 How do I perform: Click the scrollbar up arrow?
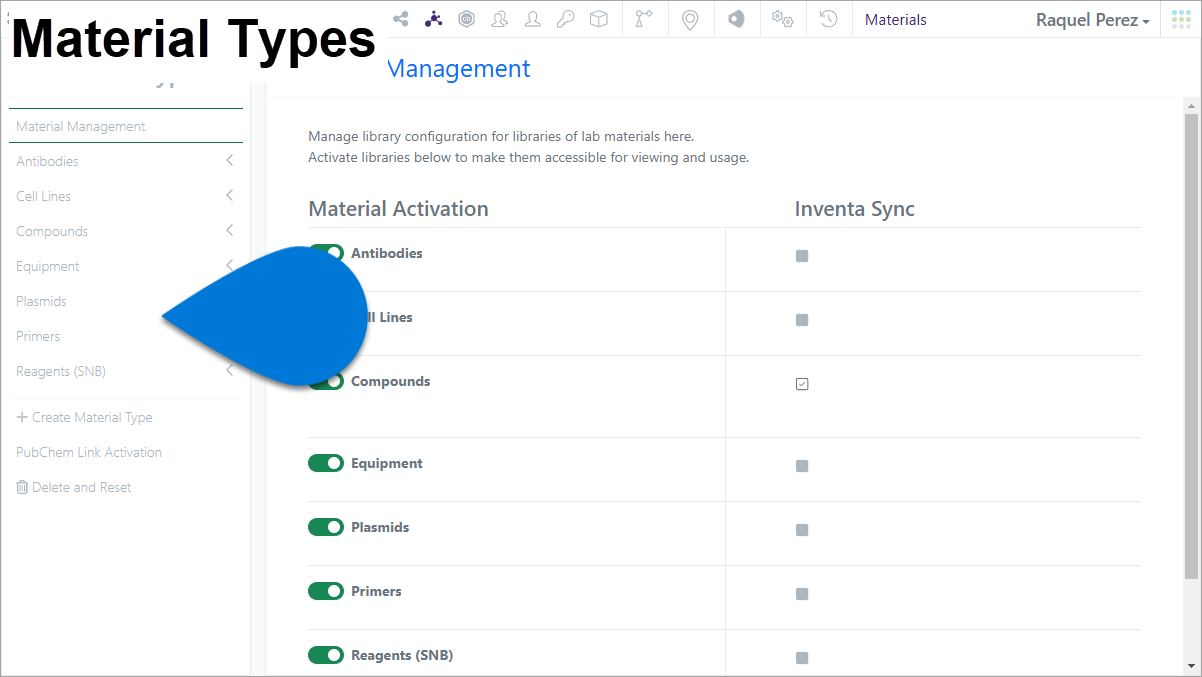pyautogui.click(x=1191, y=105)
